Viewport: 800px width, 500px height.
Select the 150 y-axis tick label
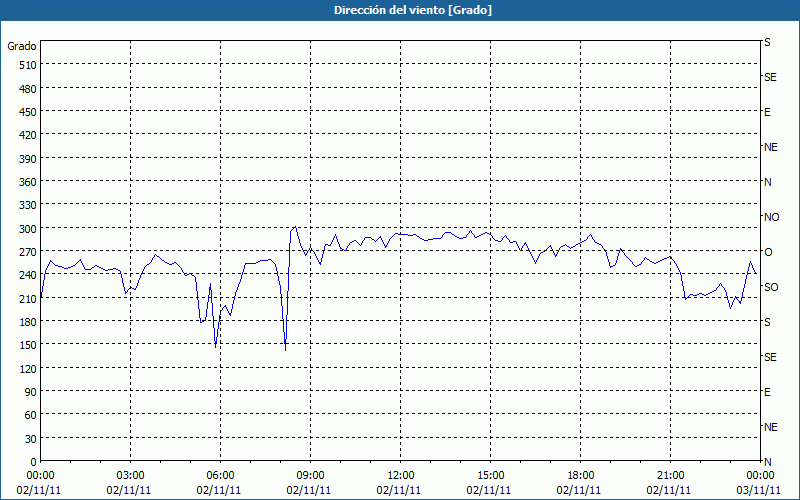coord(29,345)
